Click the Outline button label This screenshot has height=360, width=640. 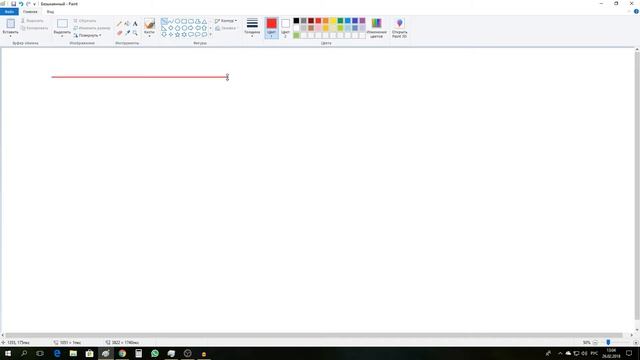click(227, 21)
